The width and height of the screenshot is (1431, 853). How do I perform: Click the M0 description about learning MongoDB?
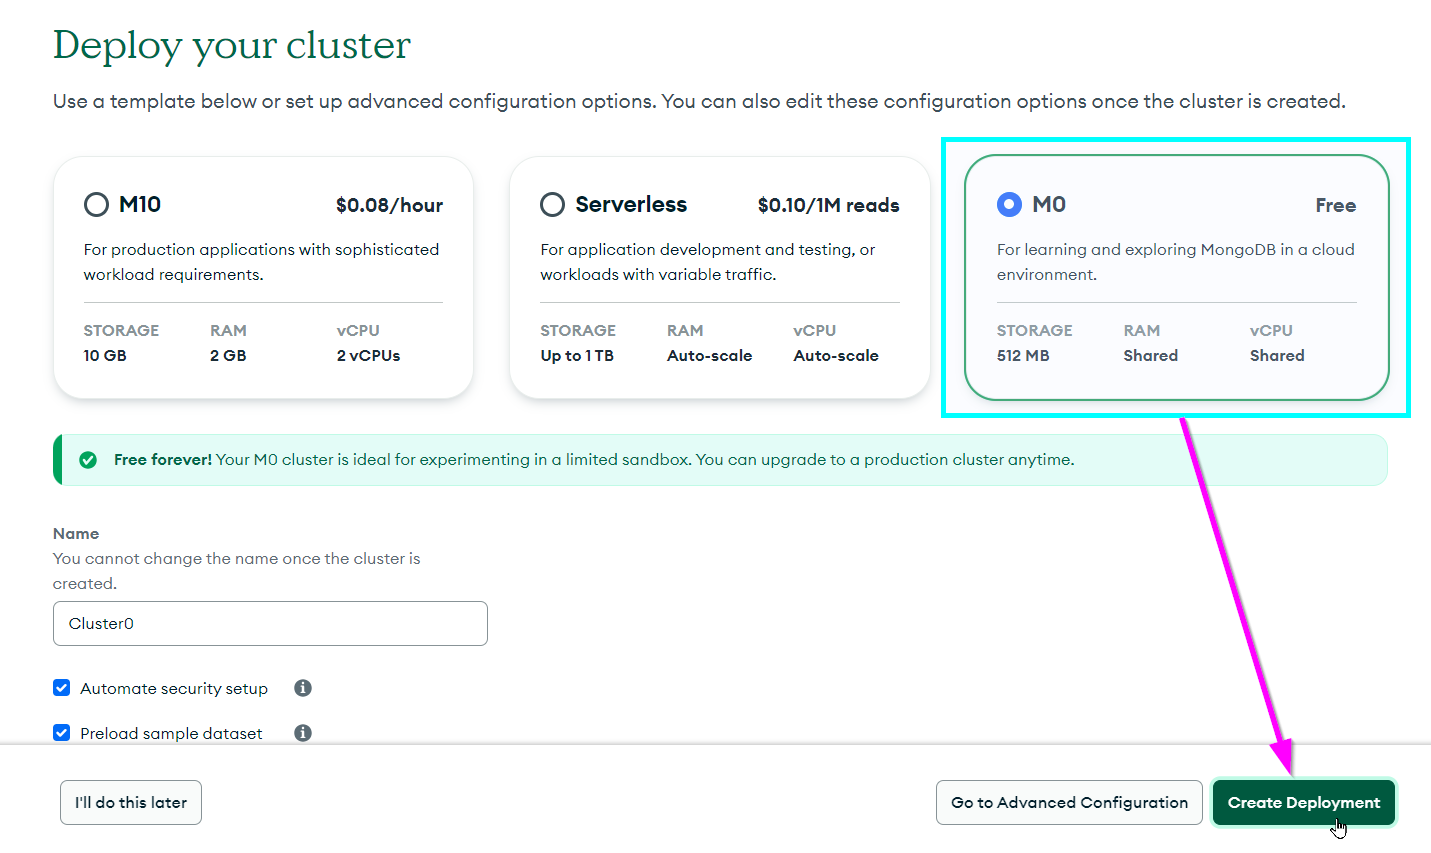(x=1176, y=262)
